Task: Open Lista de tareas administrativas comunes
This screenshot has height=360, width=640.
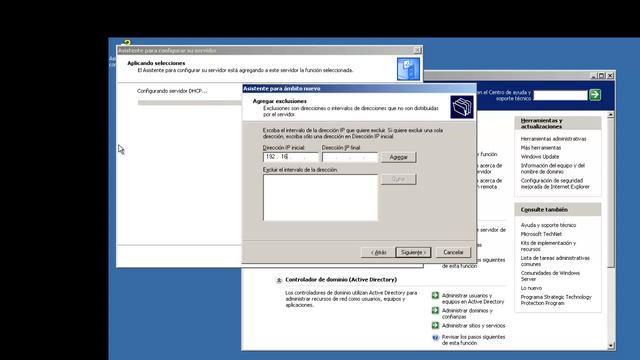Action: [555, 261]
